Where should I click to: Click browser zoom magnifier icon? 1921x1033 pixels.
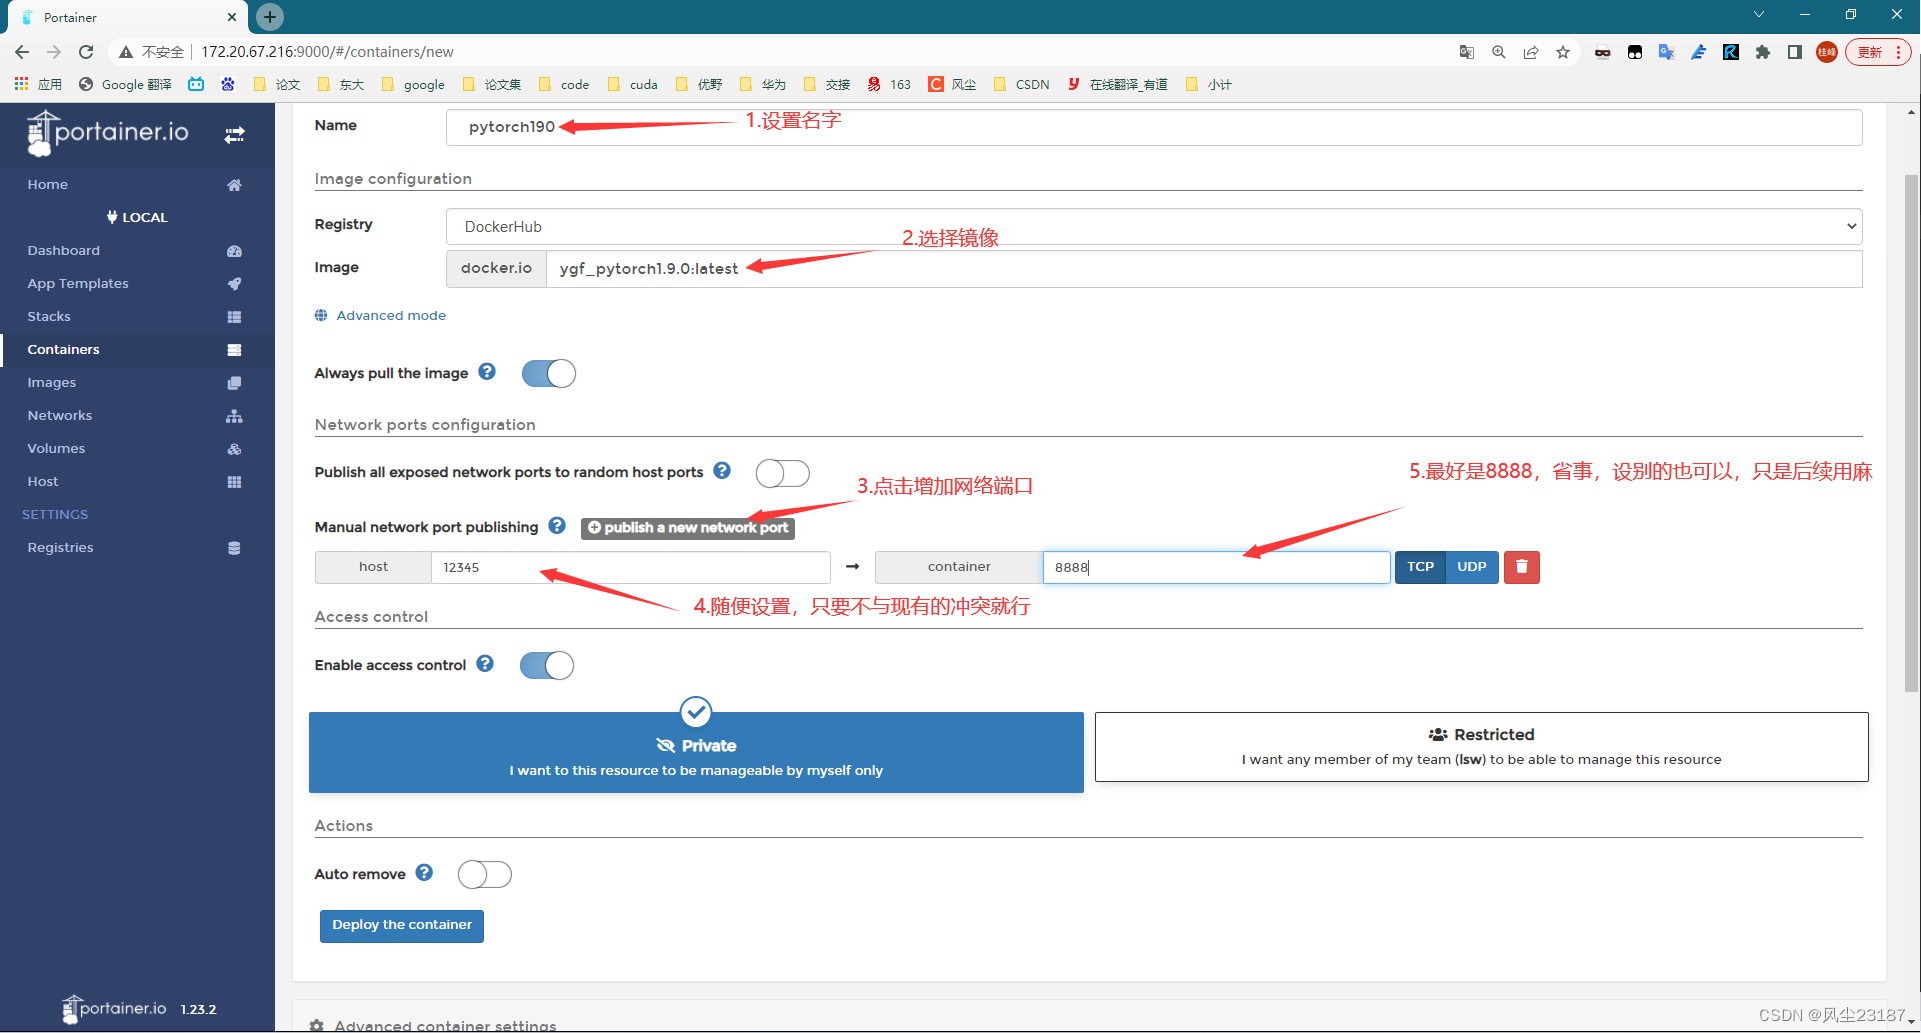1499,52
